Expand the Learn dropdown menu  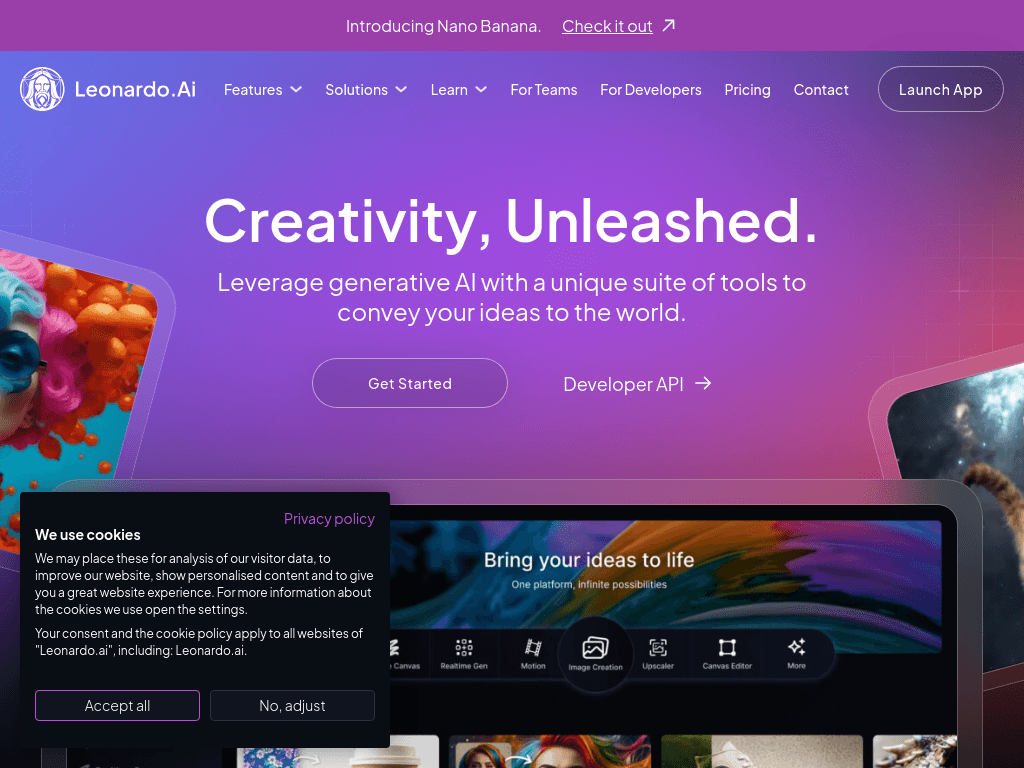tap(458, 89)
